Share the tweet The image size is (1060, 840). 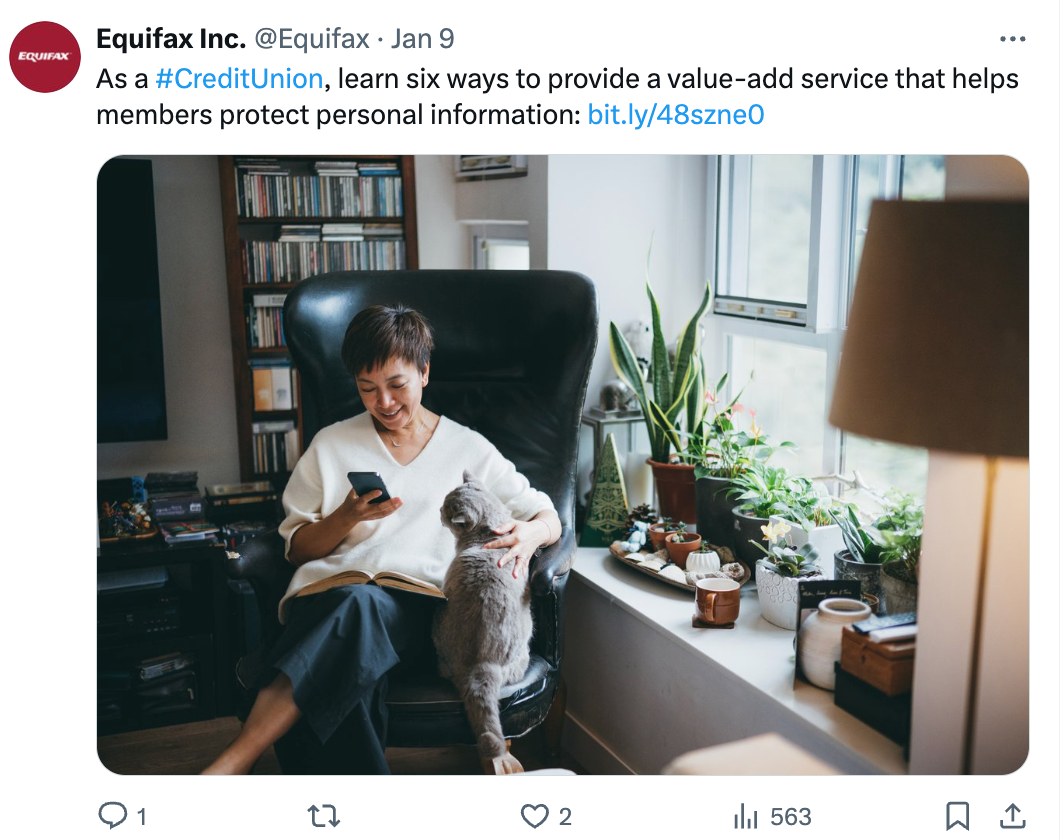pos(1013,816)
